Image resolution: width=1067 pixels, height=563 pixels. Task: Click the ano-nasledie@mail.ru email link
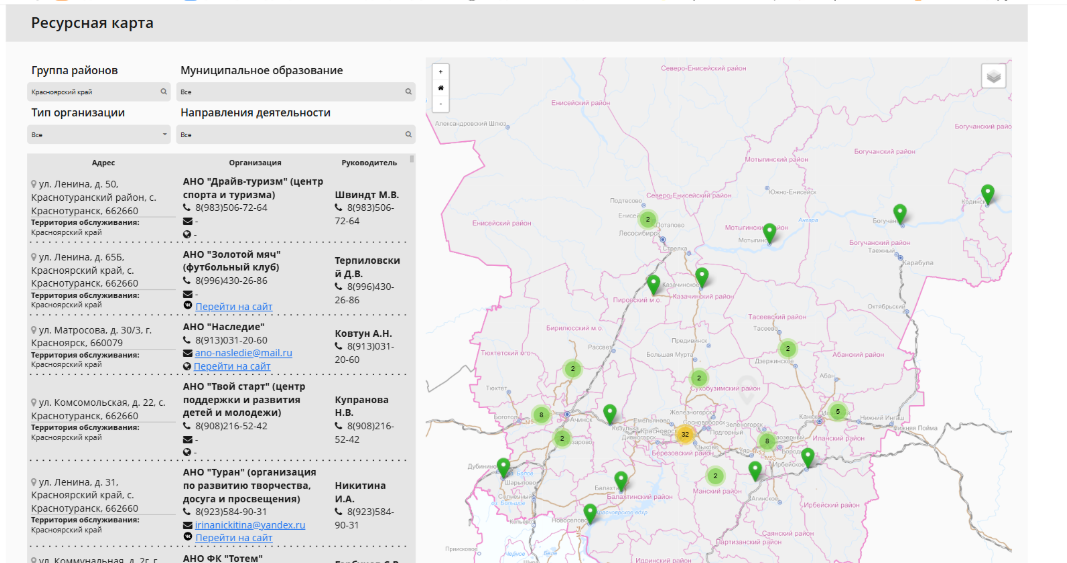(x=243, y=353)
